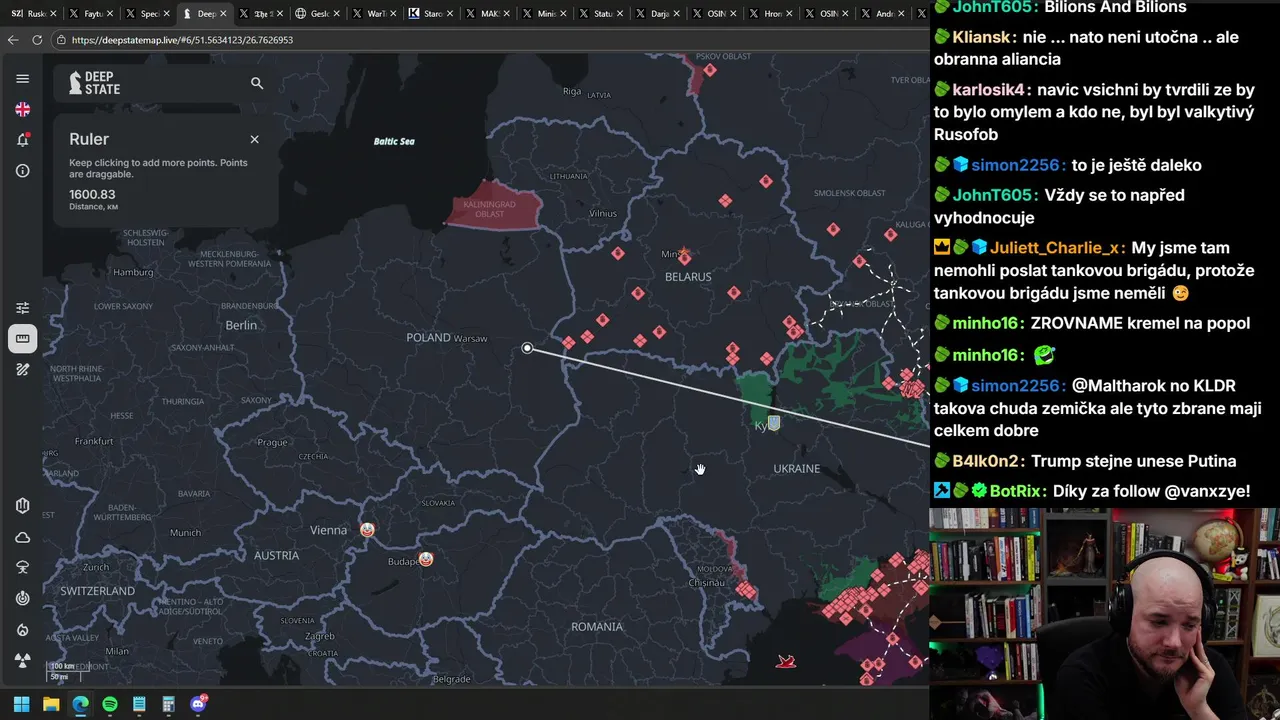1280x720 pixels.
Task: Click the ROMANIA country label
Action: 597,627
